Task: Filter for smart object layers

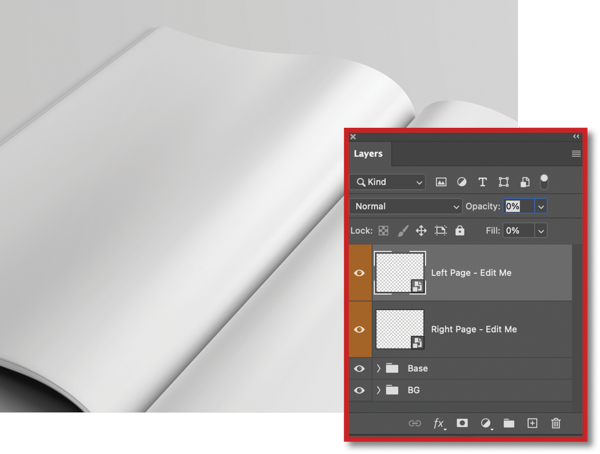Action: (x=525, y=182)
